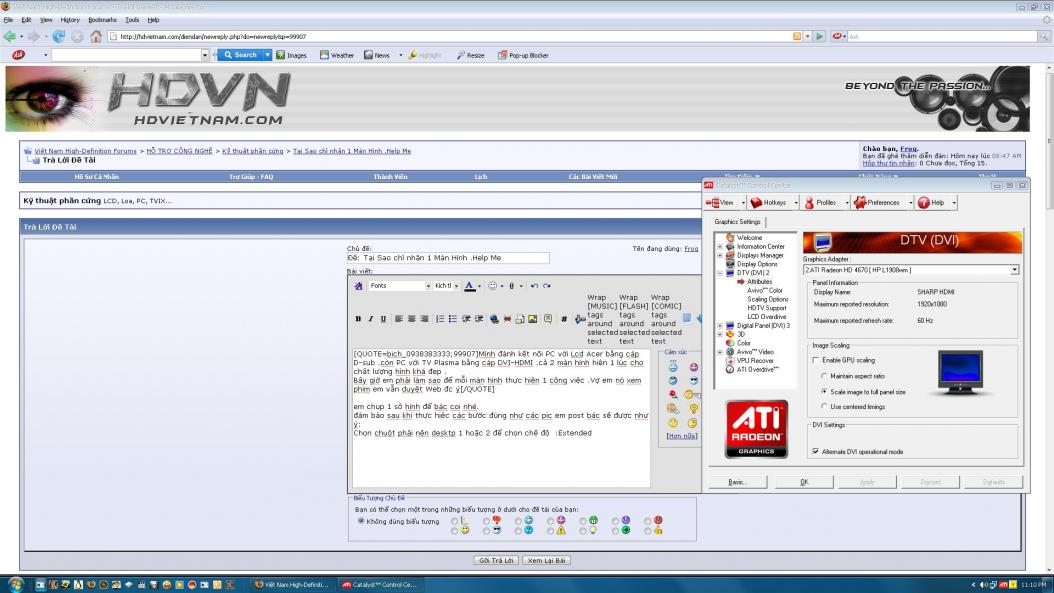
Task: Click inside the reply message text area
Action: [x=501, y=417]
